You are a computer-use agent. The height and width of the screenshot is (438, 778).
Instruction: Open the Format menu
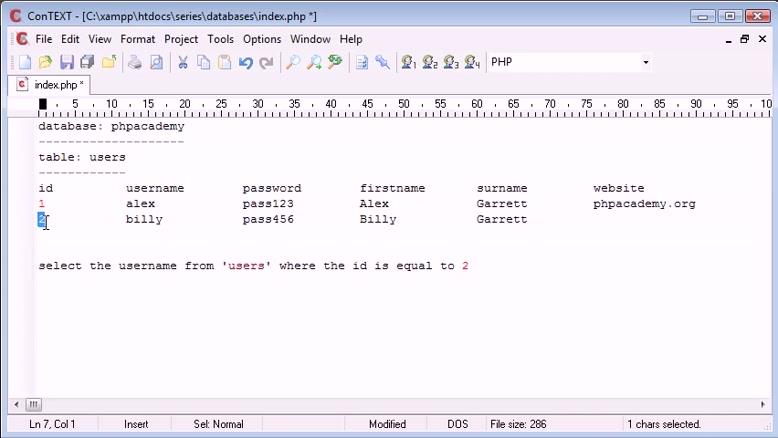click(x=137, y=39)
